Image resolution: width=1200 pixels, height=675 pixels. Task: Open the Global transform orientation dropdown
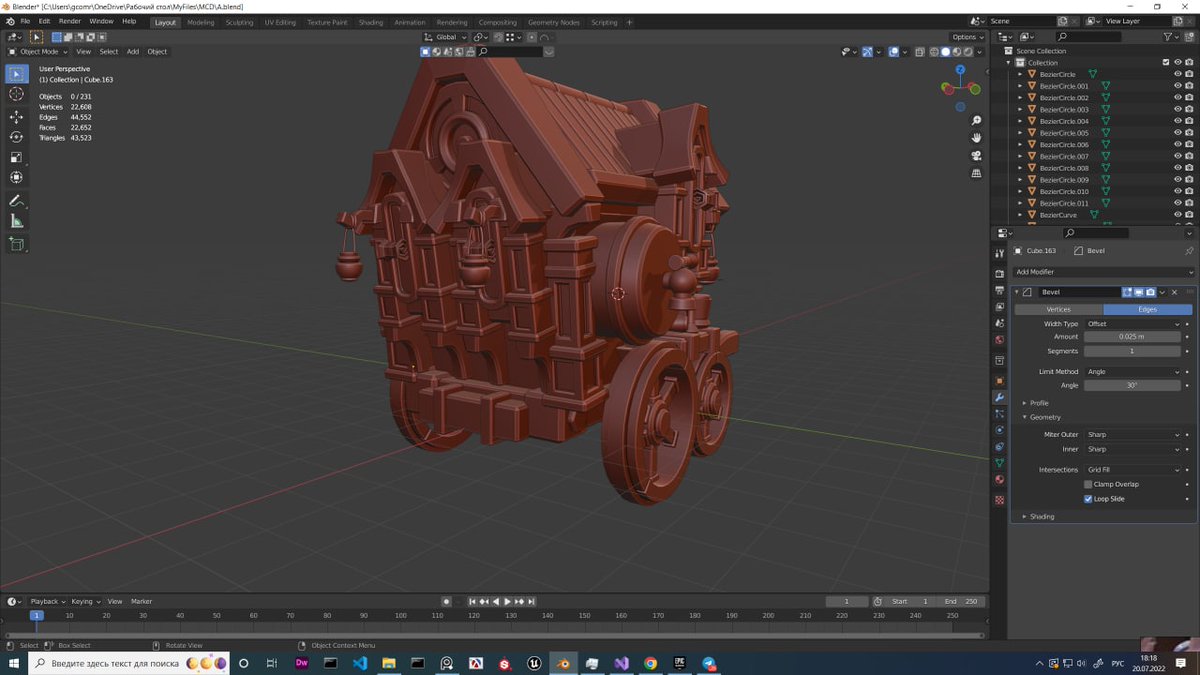[446, 37]
